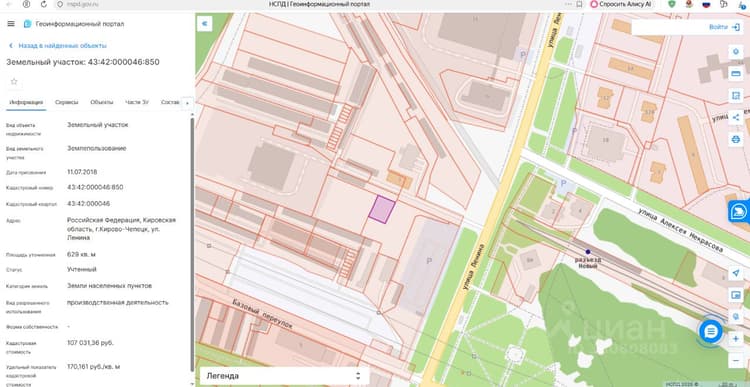Select the ruler measurement tool
Viewport: 750px width, 387px height.
point(736,73)
